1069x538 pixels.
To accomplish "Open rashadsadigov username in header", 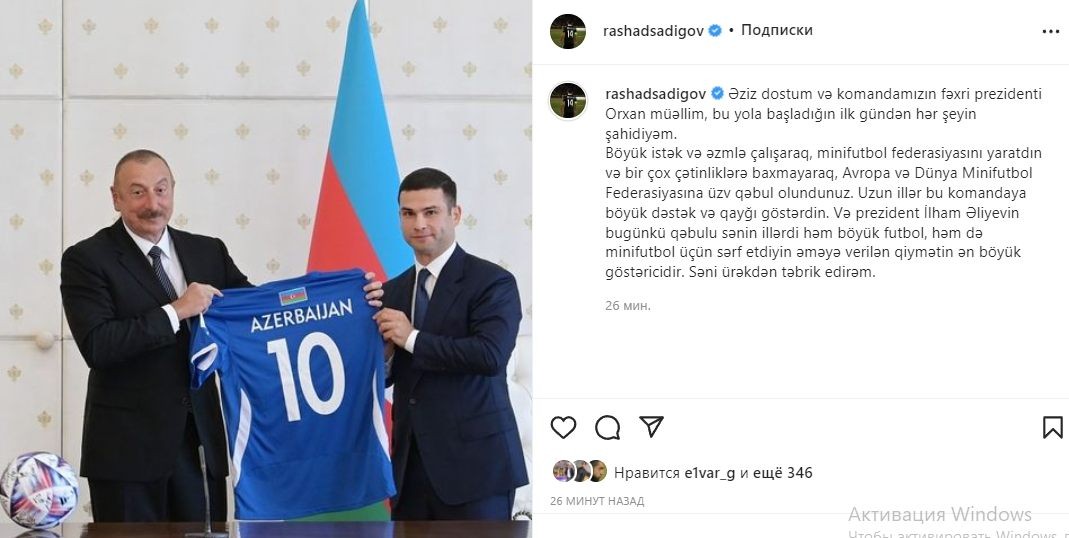I will click(x=654, y=31).
